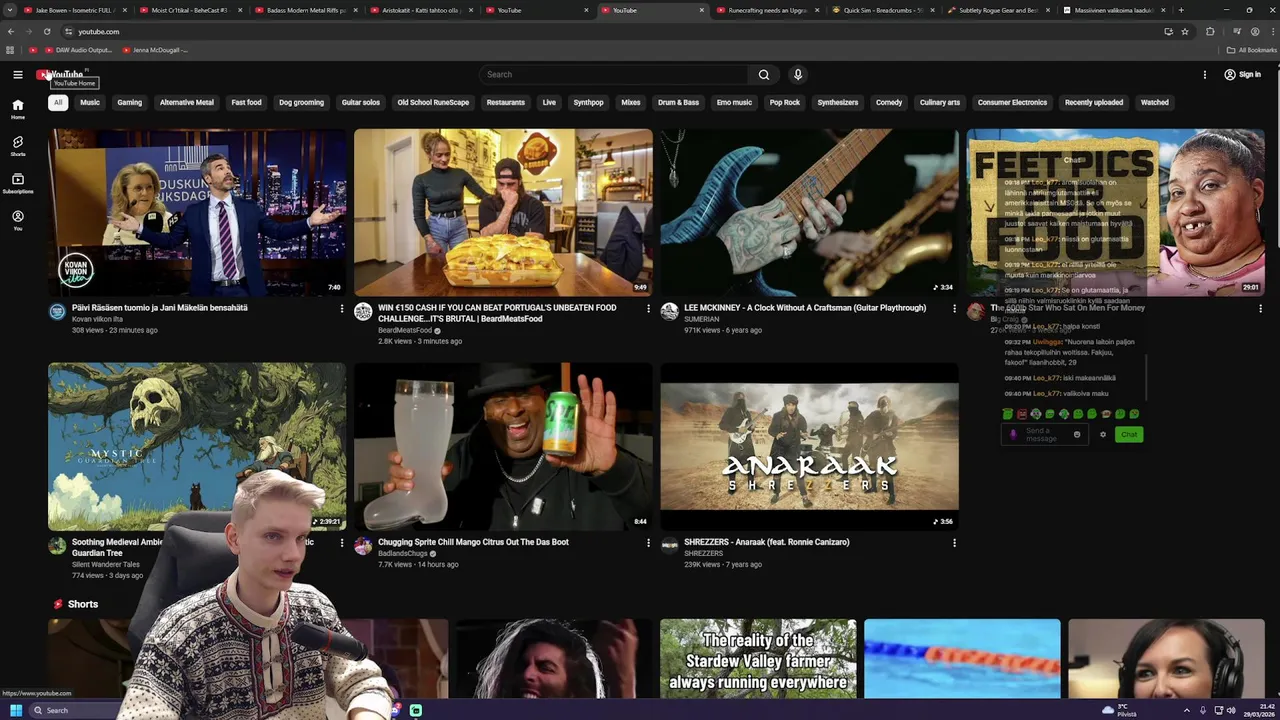
Task: Switch to Runecrafting needs an Upgrade tab
Action: coord(766,10)
